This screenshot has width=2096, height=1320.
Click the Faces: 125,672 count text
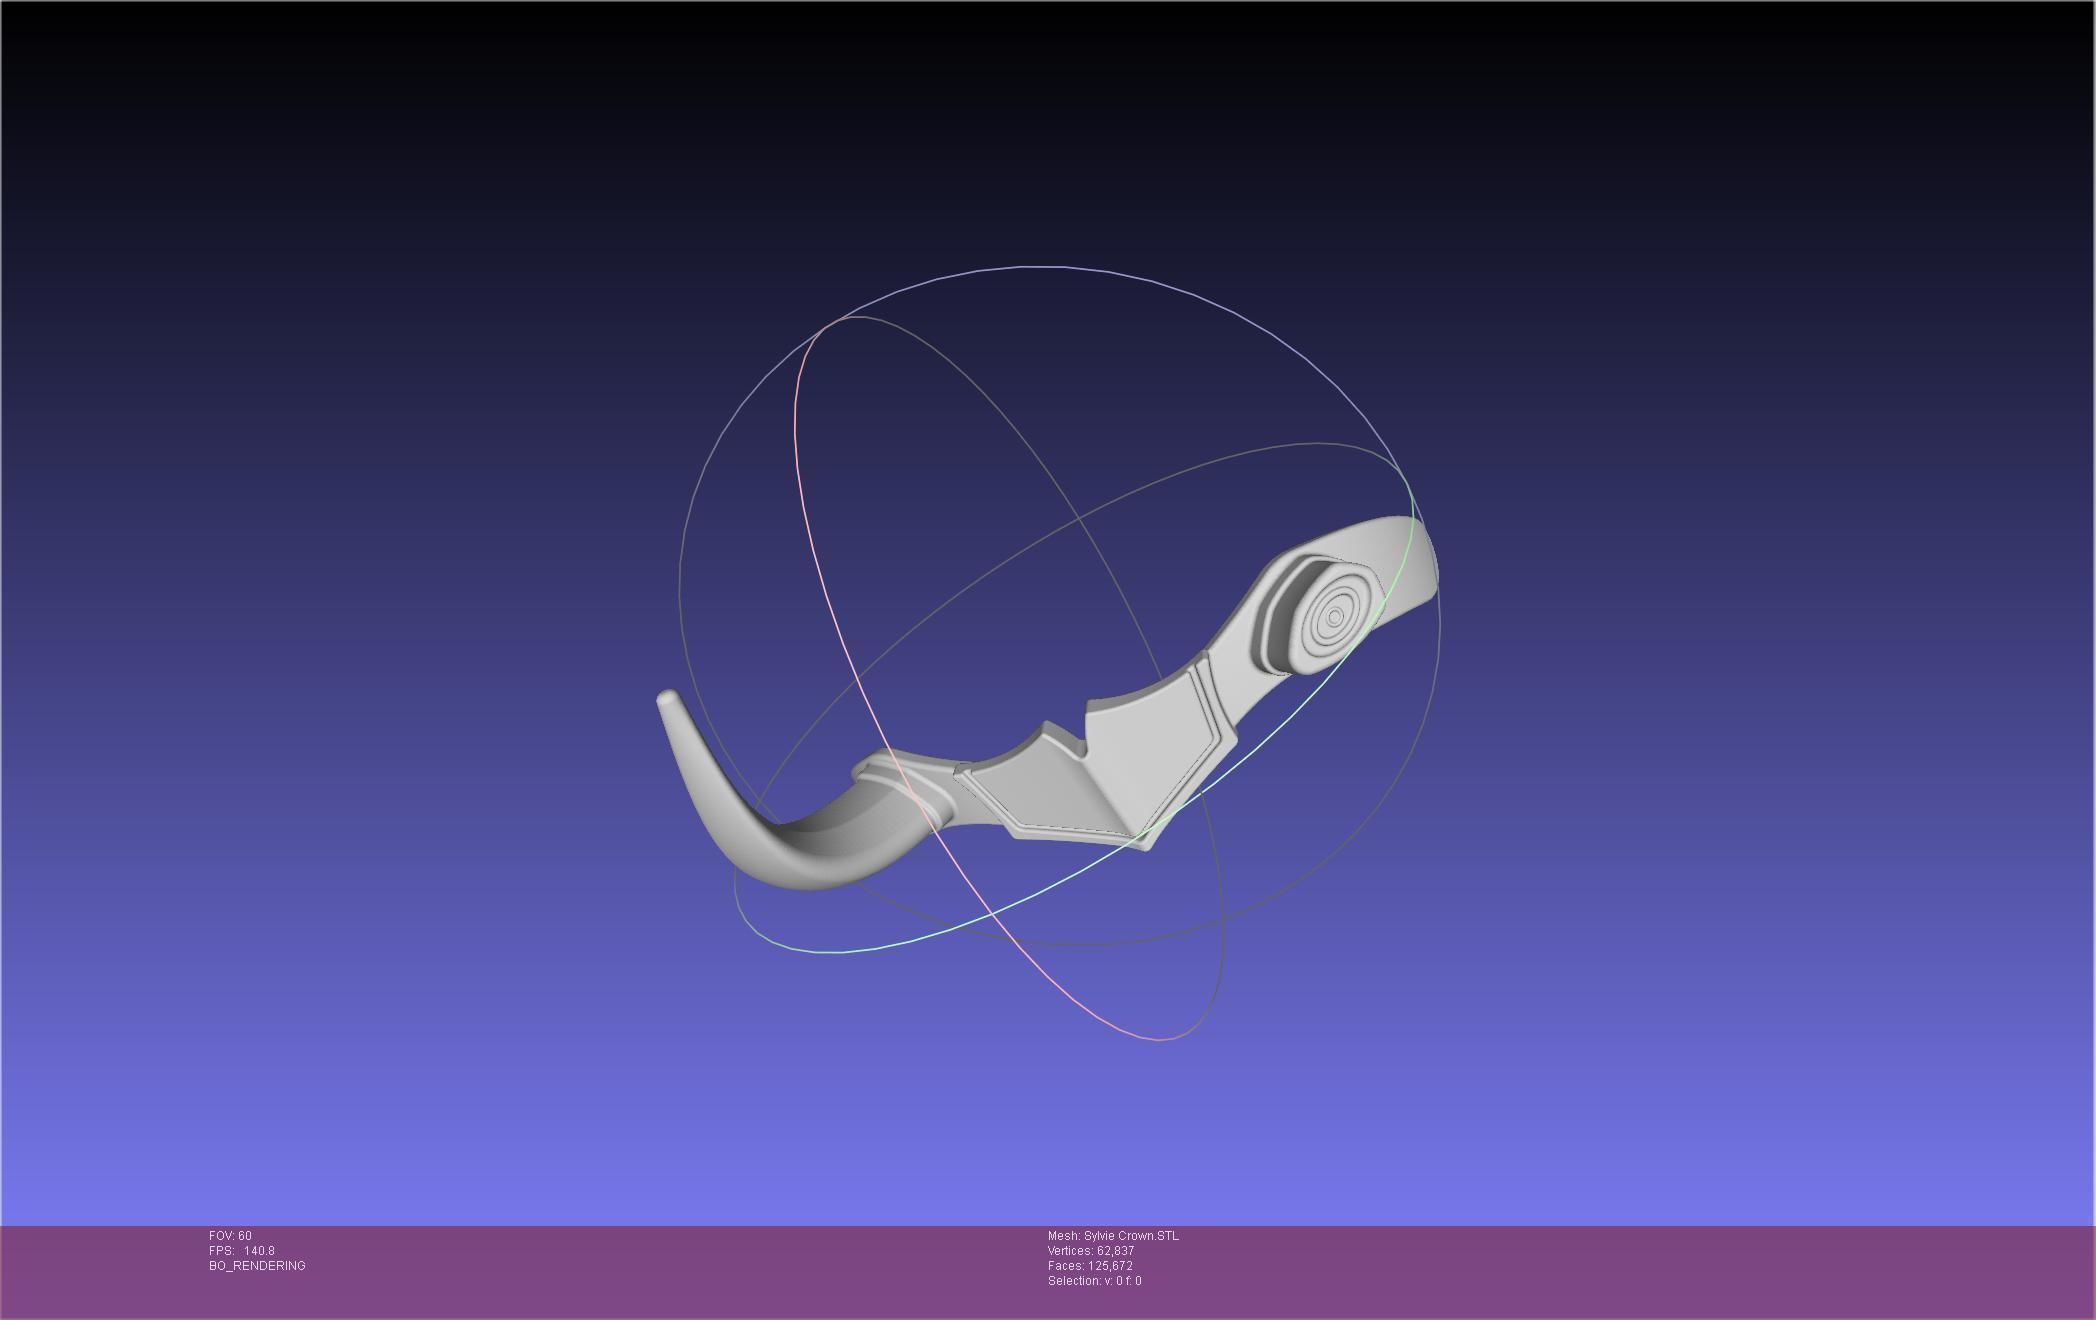tap(1089, 1266)
